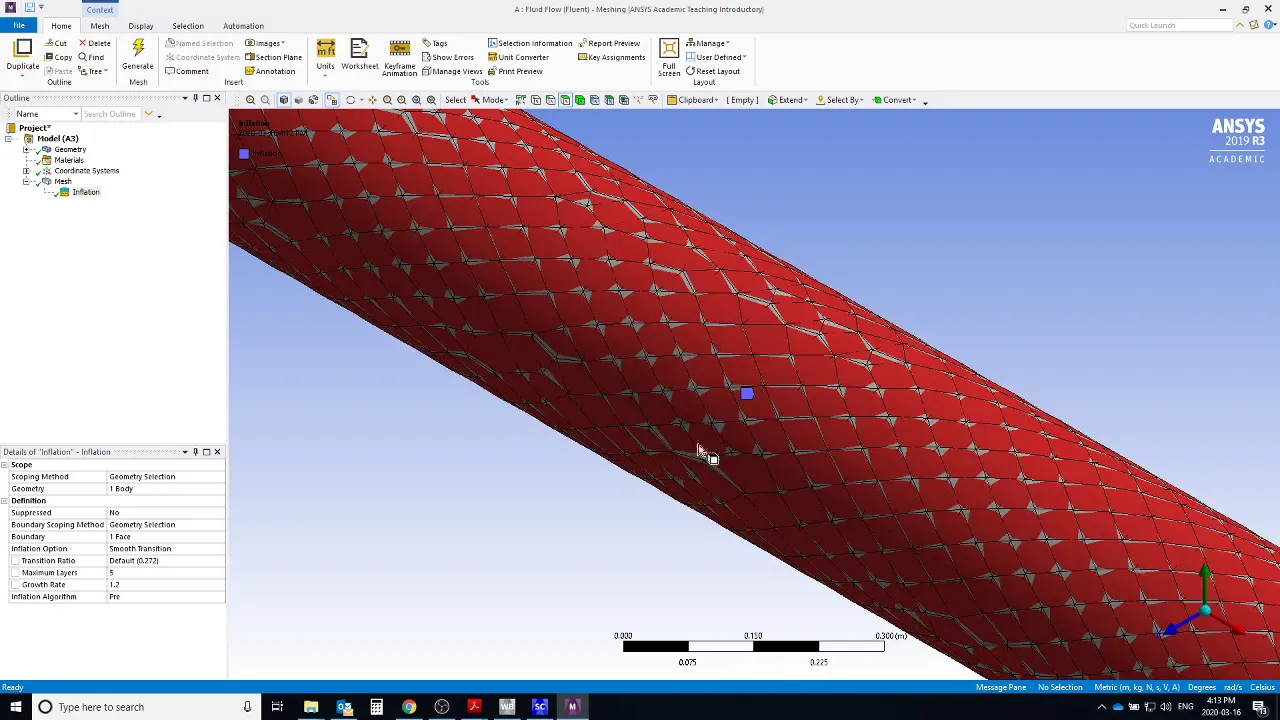Click Show Errors tool
Viewport: 1280px width, 720px height.
(x=448, y=57)
